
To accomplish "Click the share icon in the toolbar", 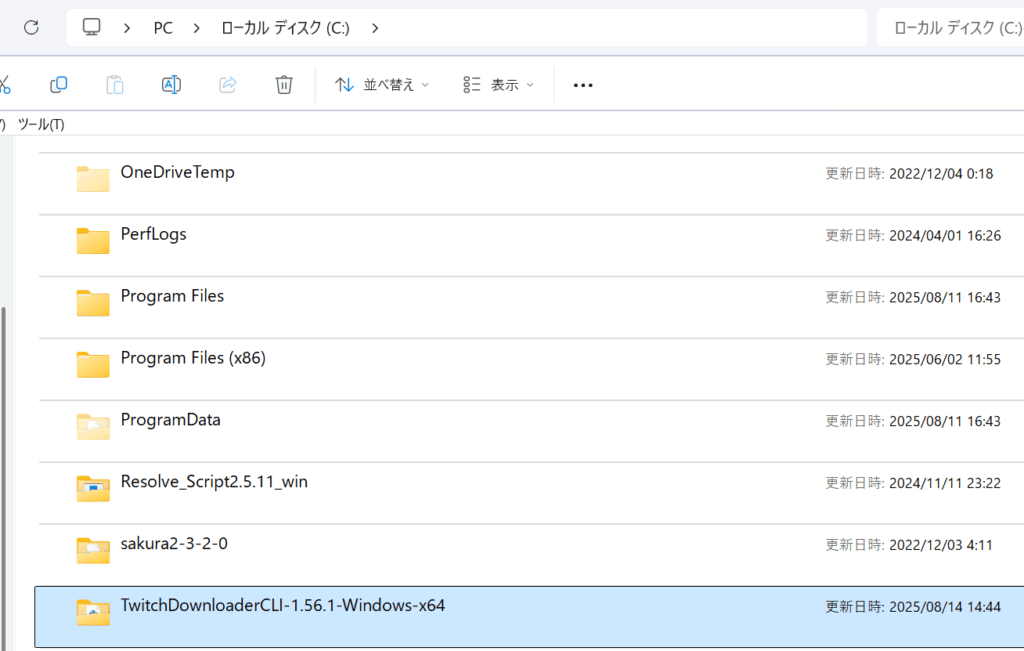I will click(228, 85).
